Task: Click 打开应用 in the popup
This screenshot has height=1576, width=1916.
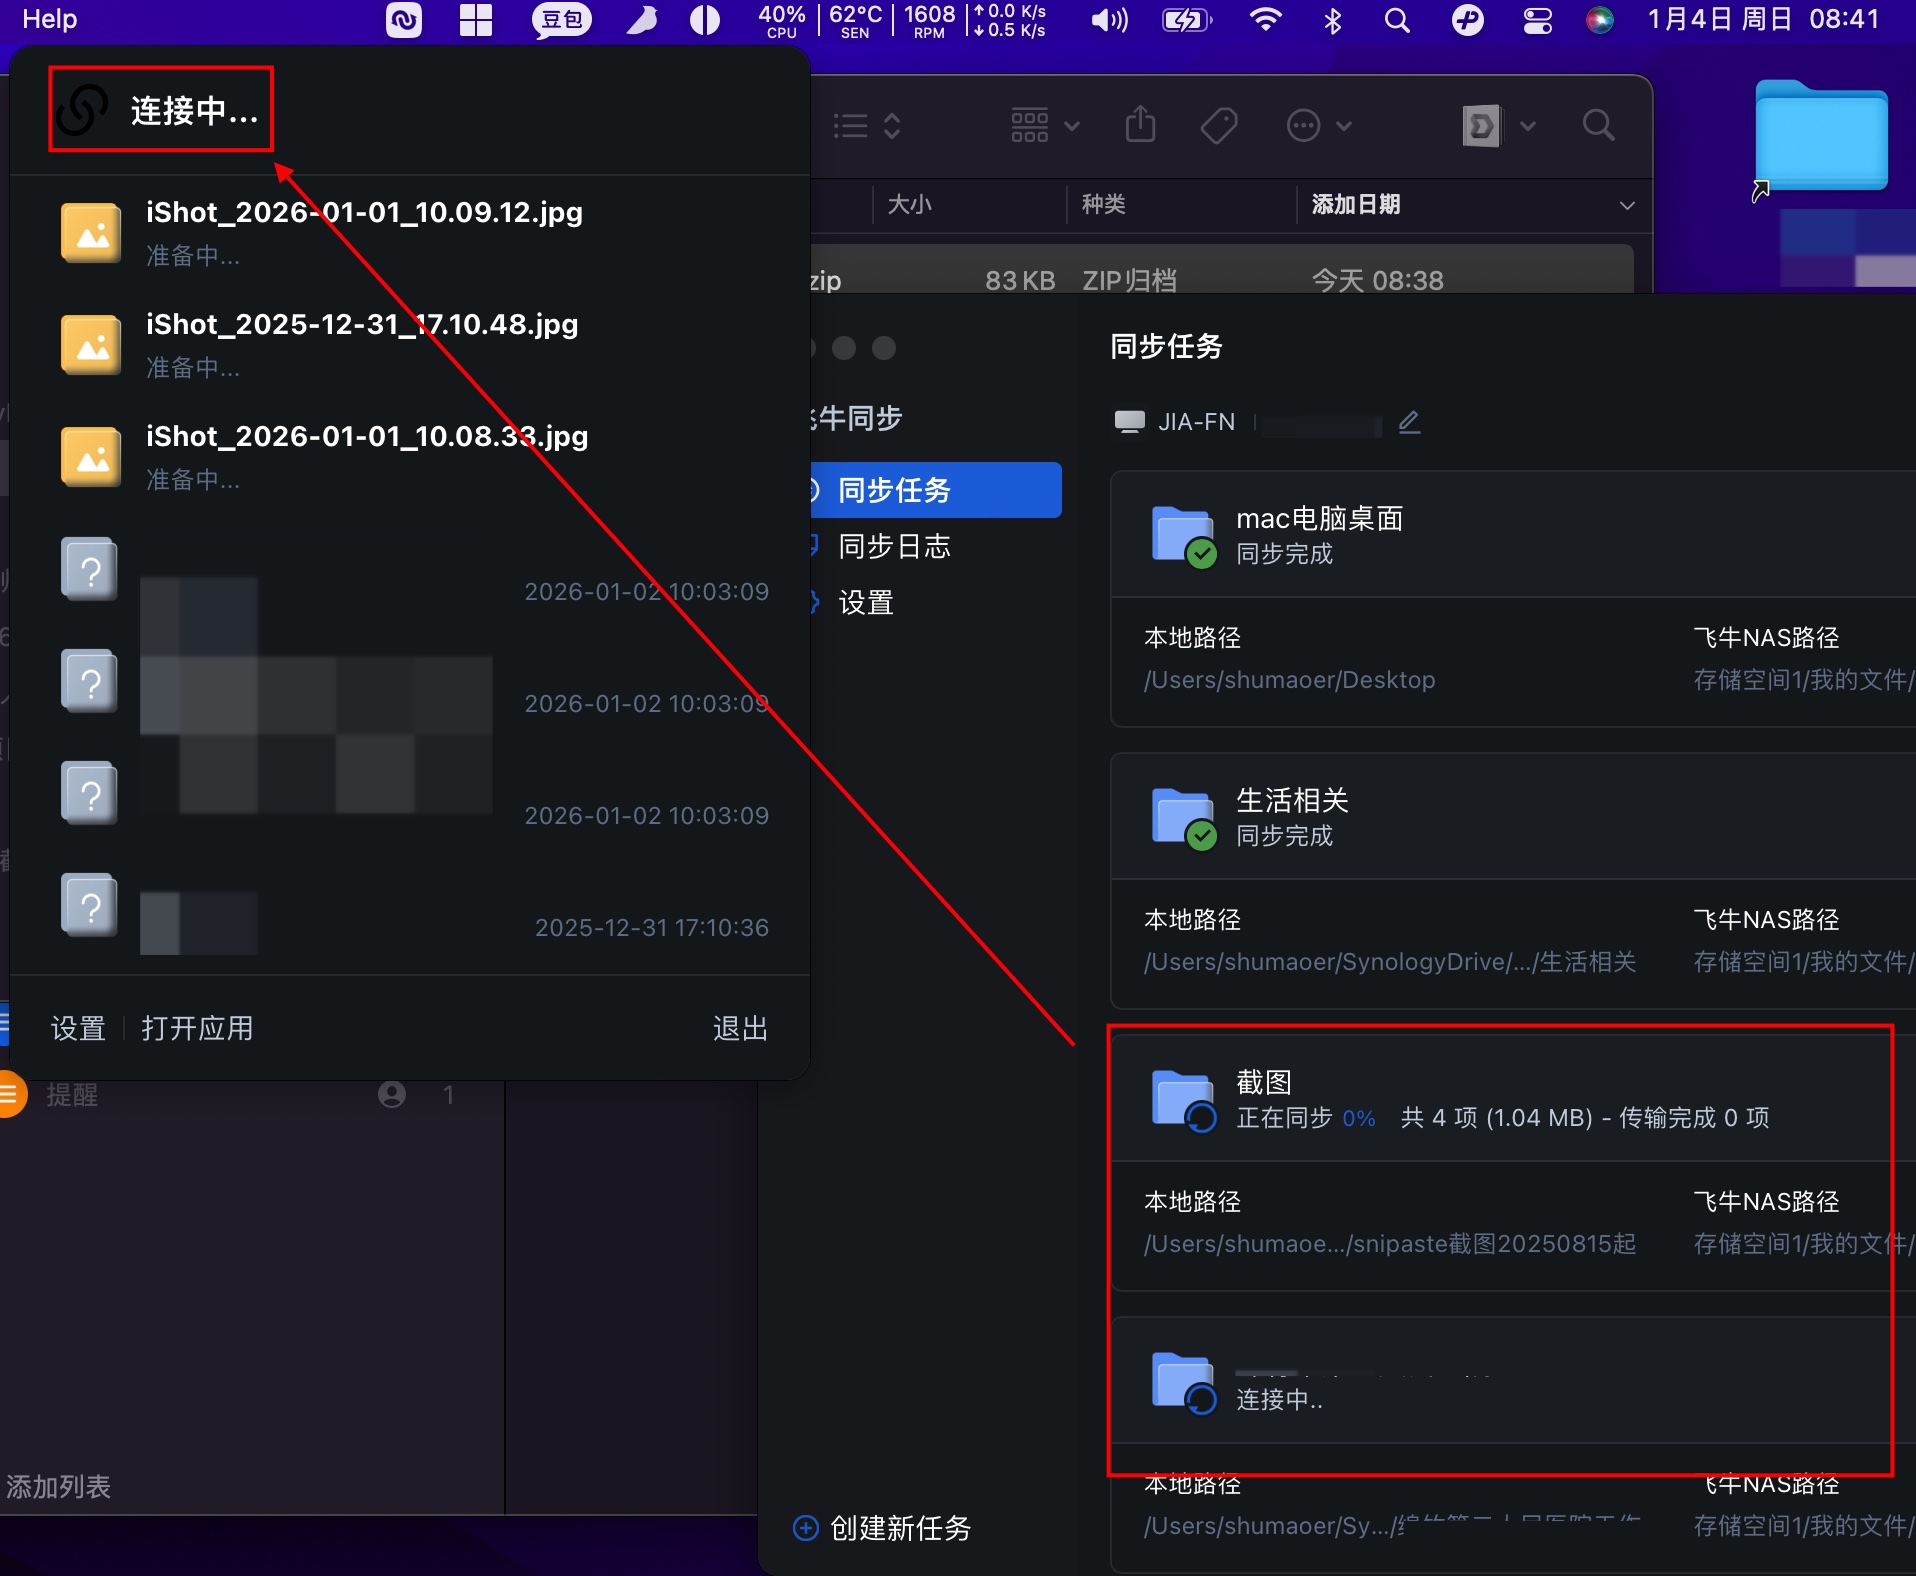Action: tap(197, 1028)
